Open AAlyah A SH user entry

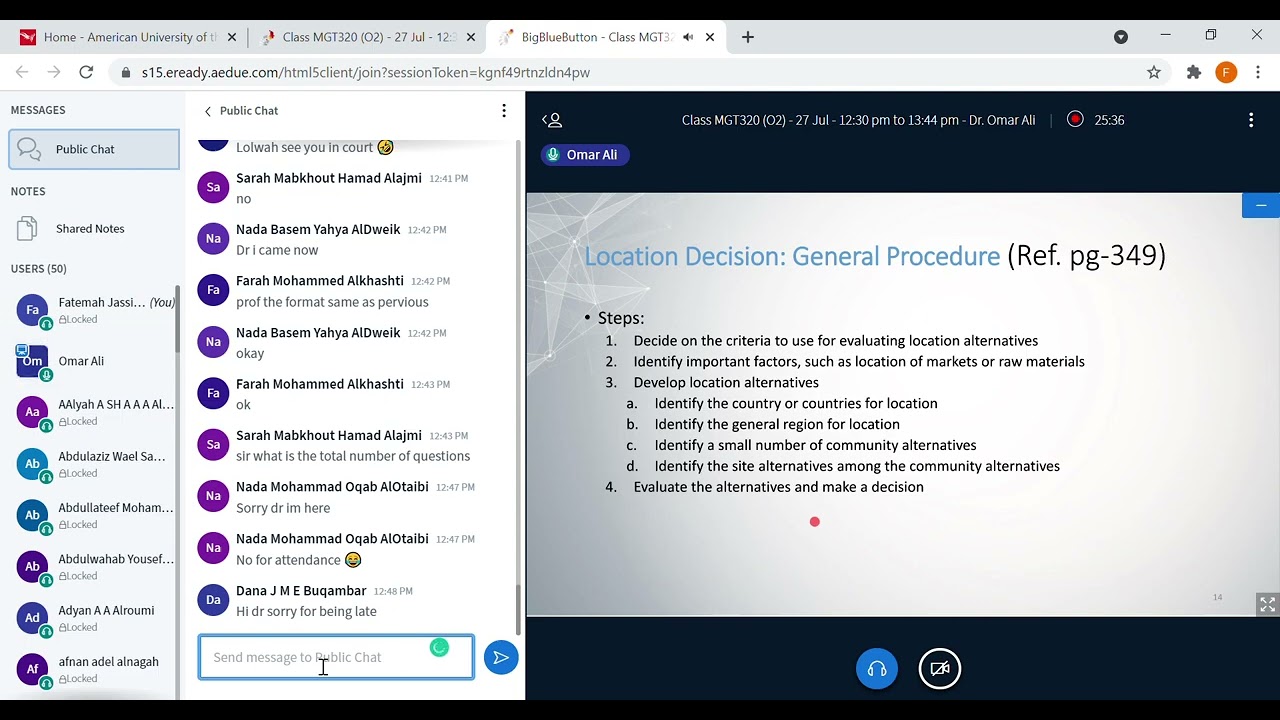[96, 413]
